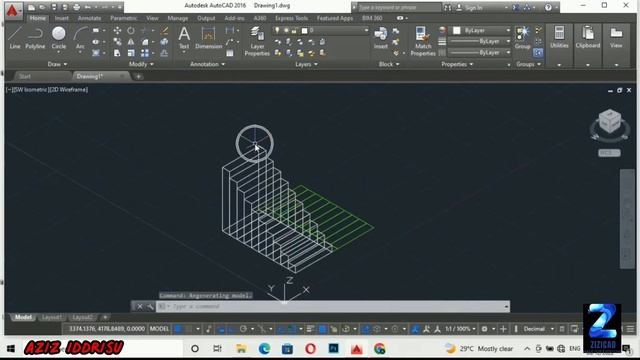Toggle transparency display on status bar
Screen dimensions: 640x360
tap(322, 329)
